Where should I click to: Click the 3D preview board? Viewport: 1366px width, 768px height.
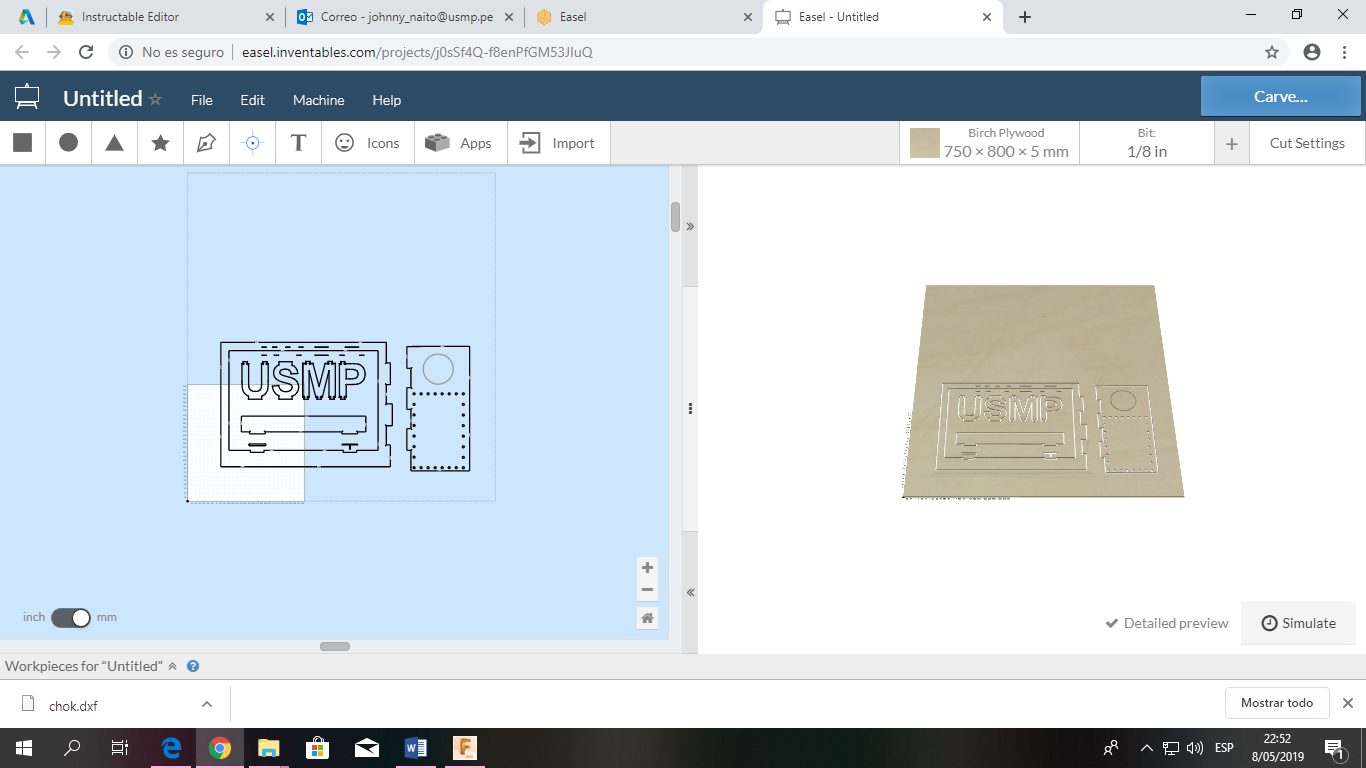pos(1043,391)
